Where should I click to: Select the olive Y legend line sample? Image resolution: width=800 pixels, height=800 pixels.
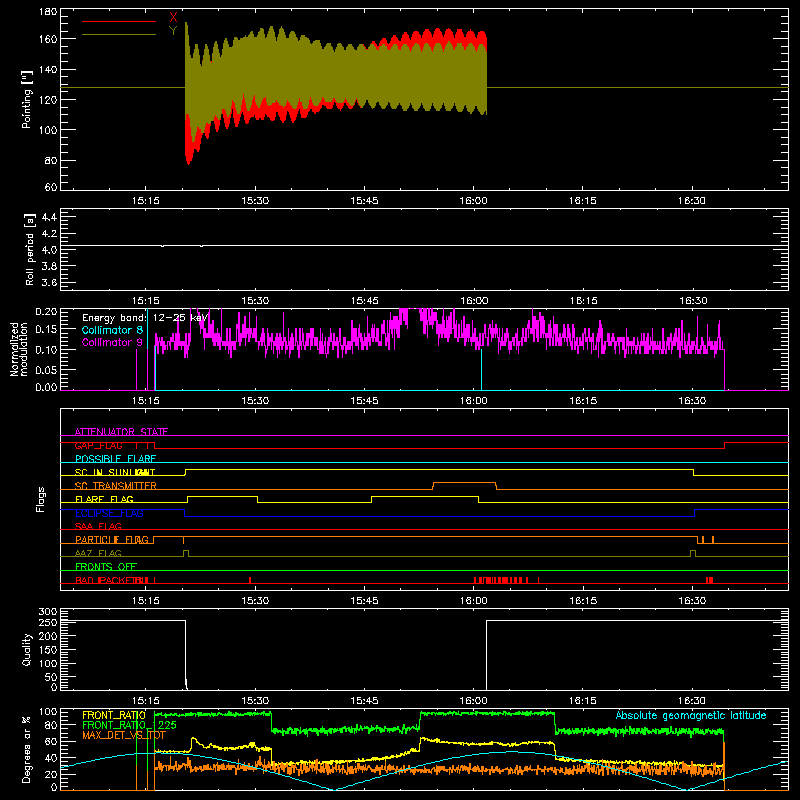click(x=119, y=34)
